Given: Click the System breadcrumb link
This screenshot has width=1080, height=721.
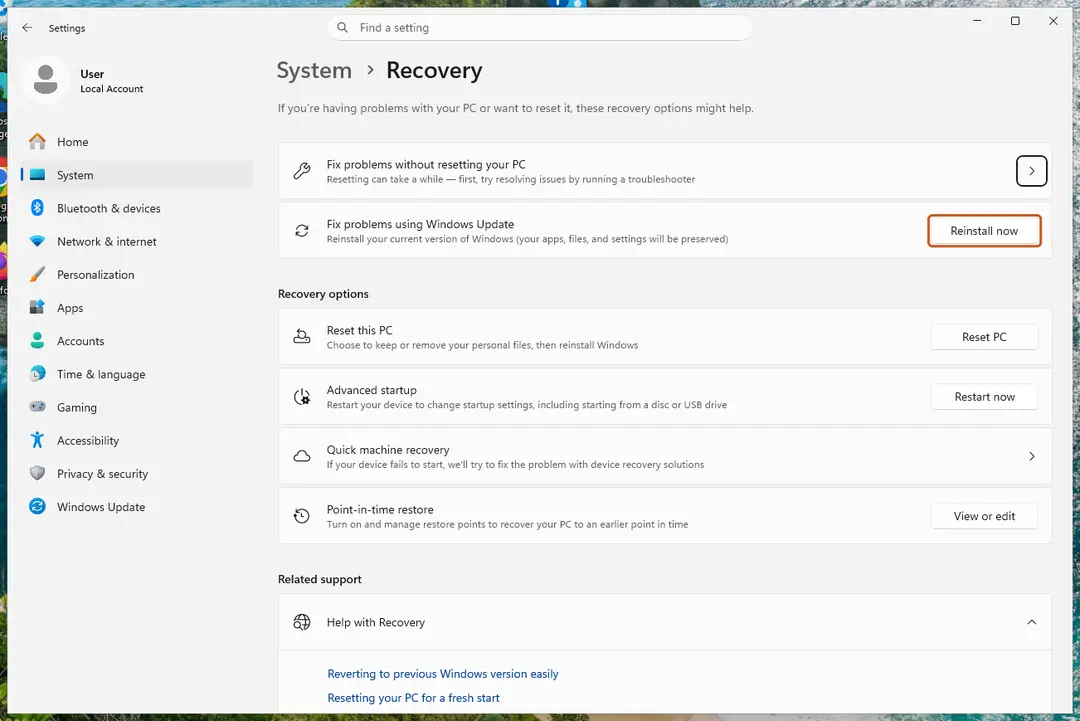Looking at the screenshot, I should click(x=314, y=70).
